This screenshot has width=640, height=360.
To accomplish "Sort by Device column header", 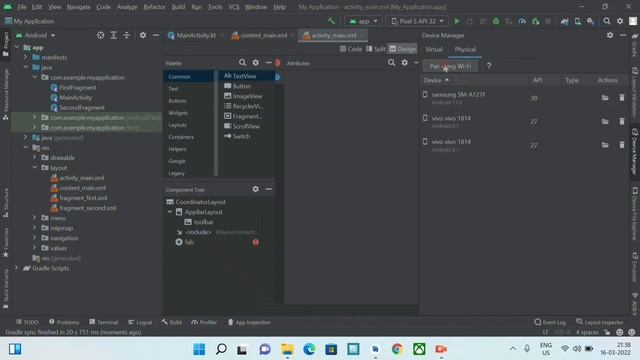I will (436, 80).
